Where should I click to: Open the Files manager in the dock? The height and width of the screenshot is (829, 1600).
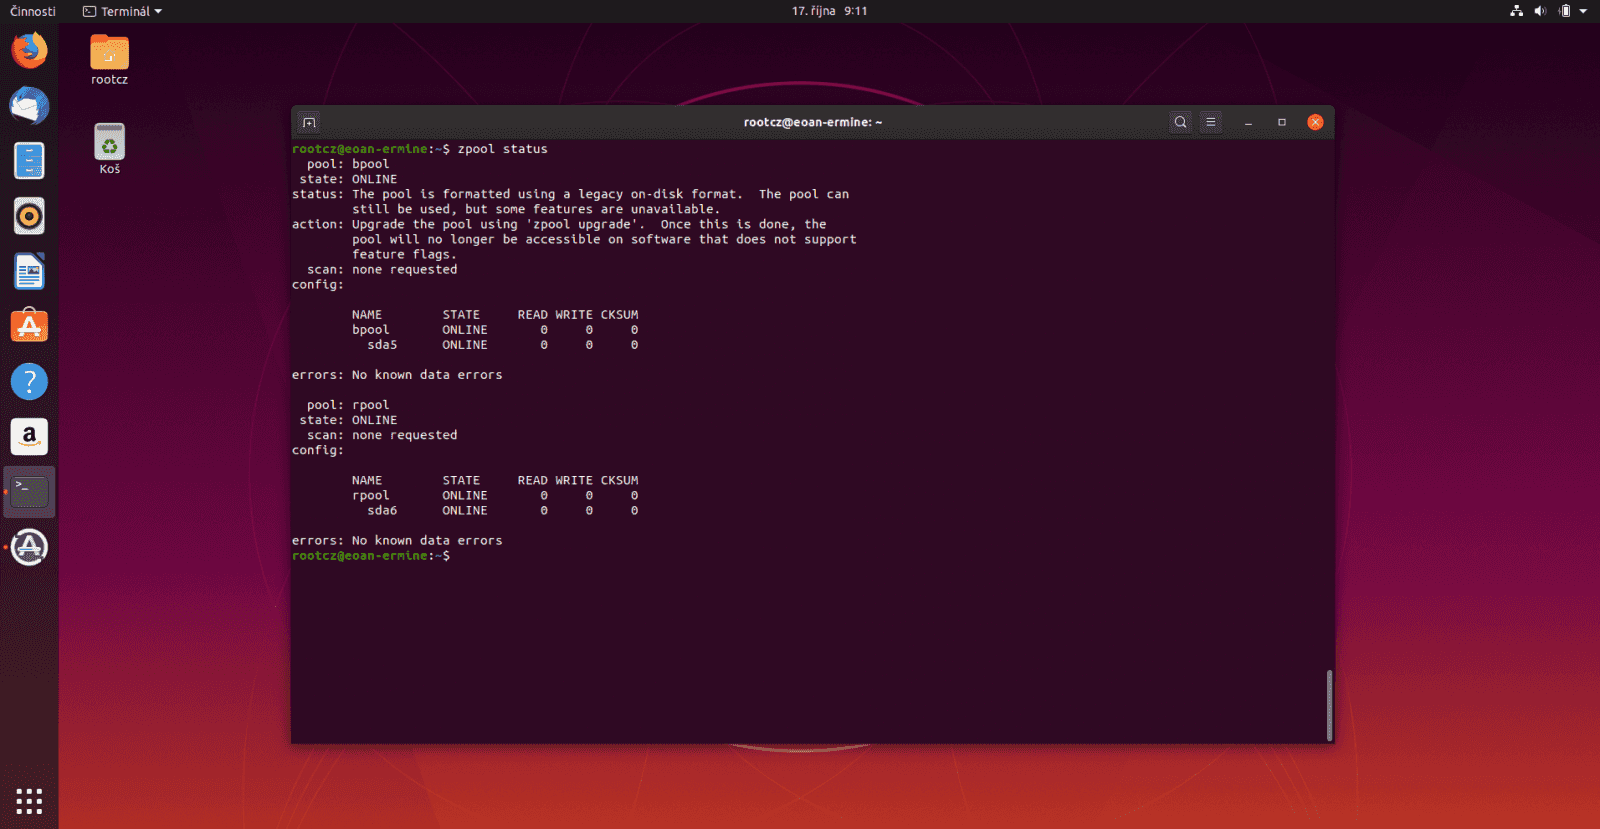(29, 160)
